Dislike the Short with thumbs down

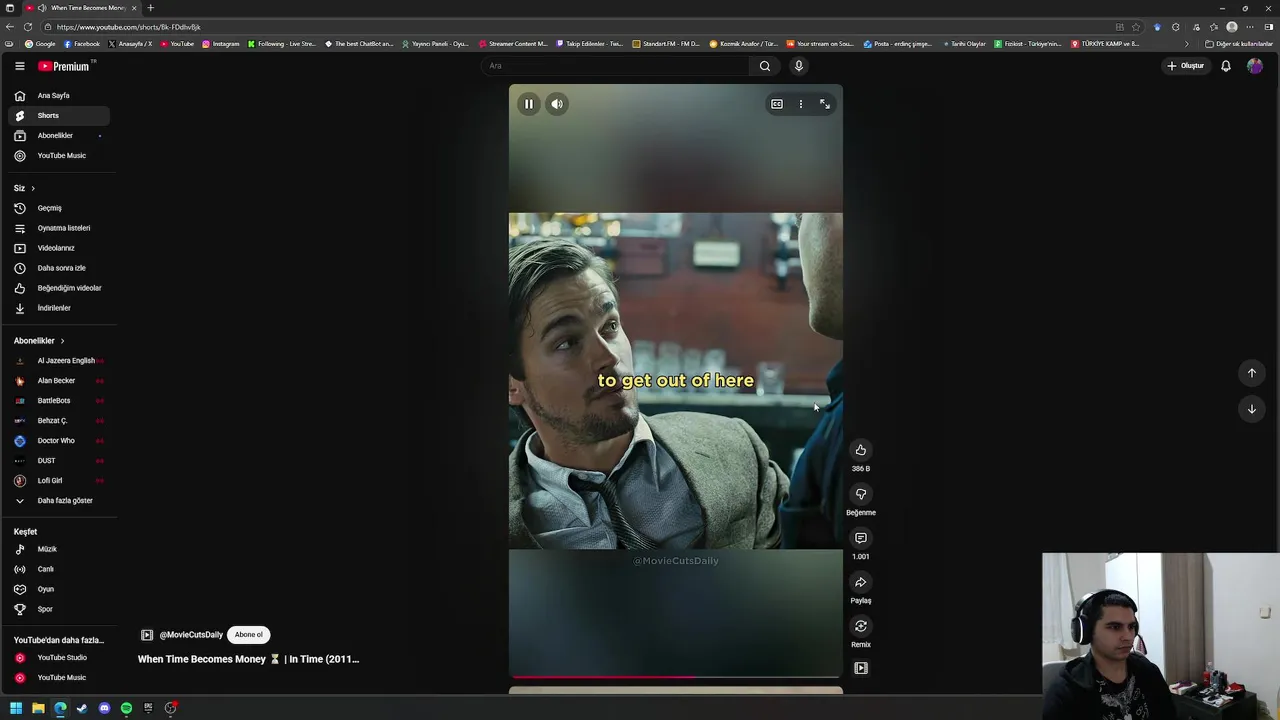[x=861, y=494]
